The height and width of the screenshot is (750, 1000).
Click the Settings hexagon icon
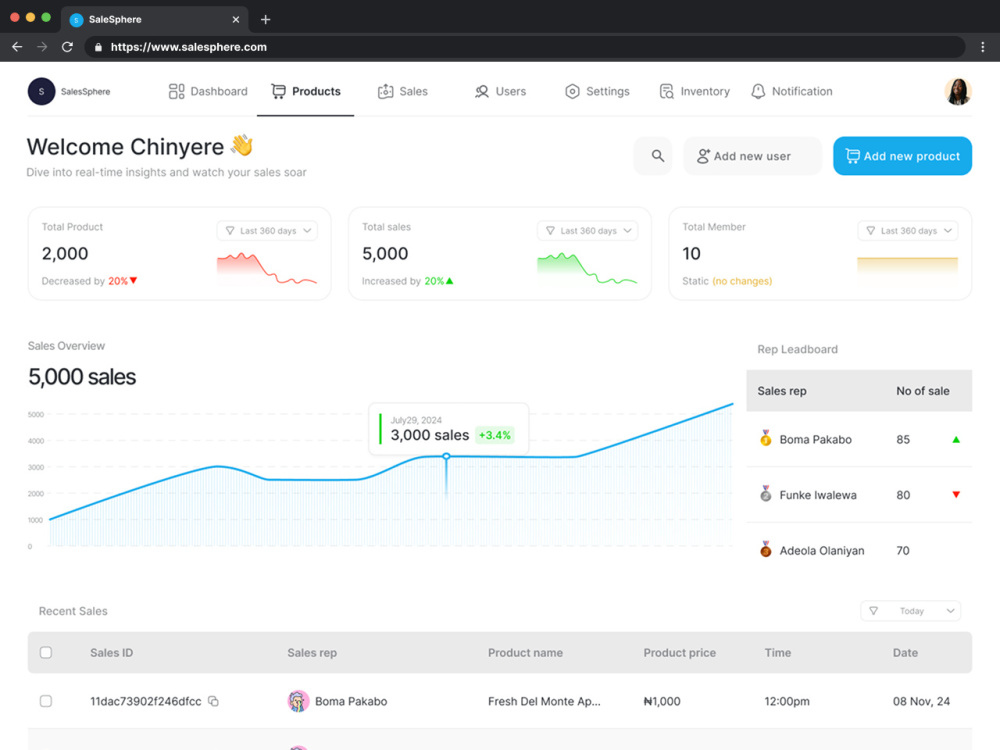572,91
